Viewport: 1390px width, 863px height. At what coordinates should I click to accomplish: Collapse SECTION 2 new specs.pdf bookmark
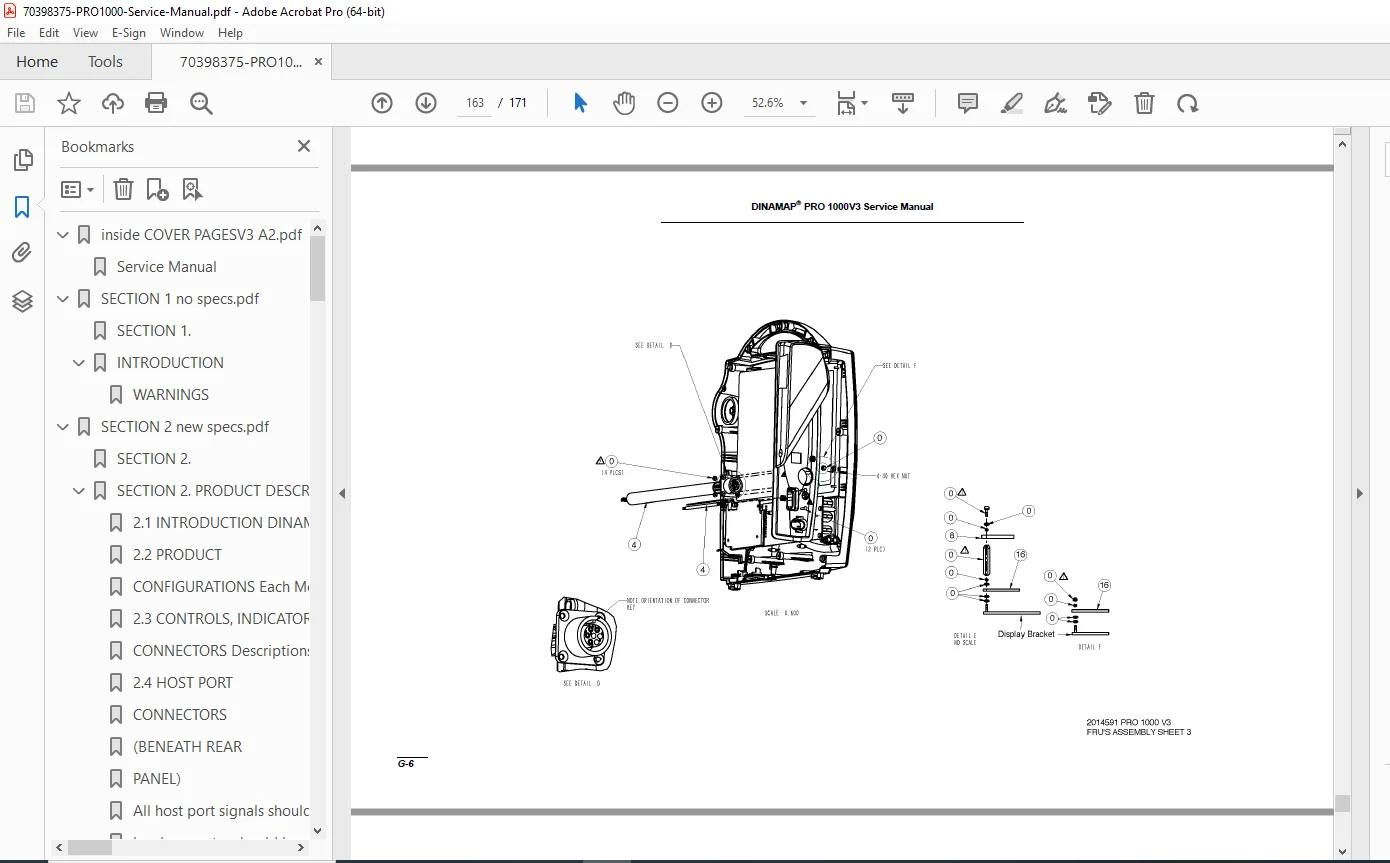[x=63, y=427]
